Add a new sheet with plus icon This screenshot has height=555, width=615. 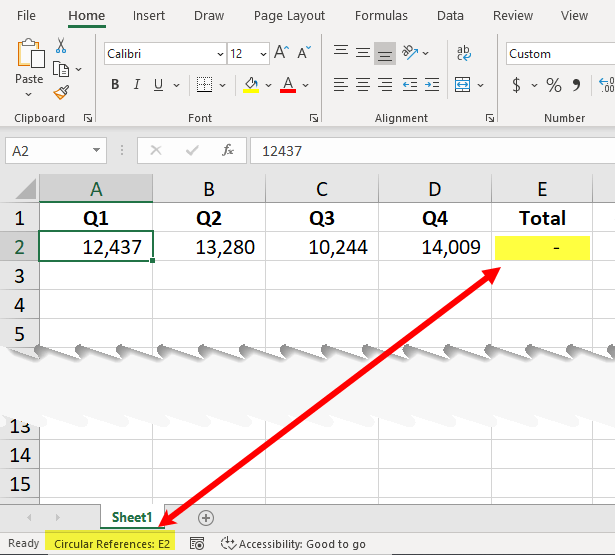[x=206, y=518]
